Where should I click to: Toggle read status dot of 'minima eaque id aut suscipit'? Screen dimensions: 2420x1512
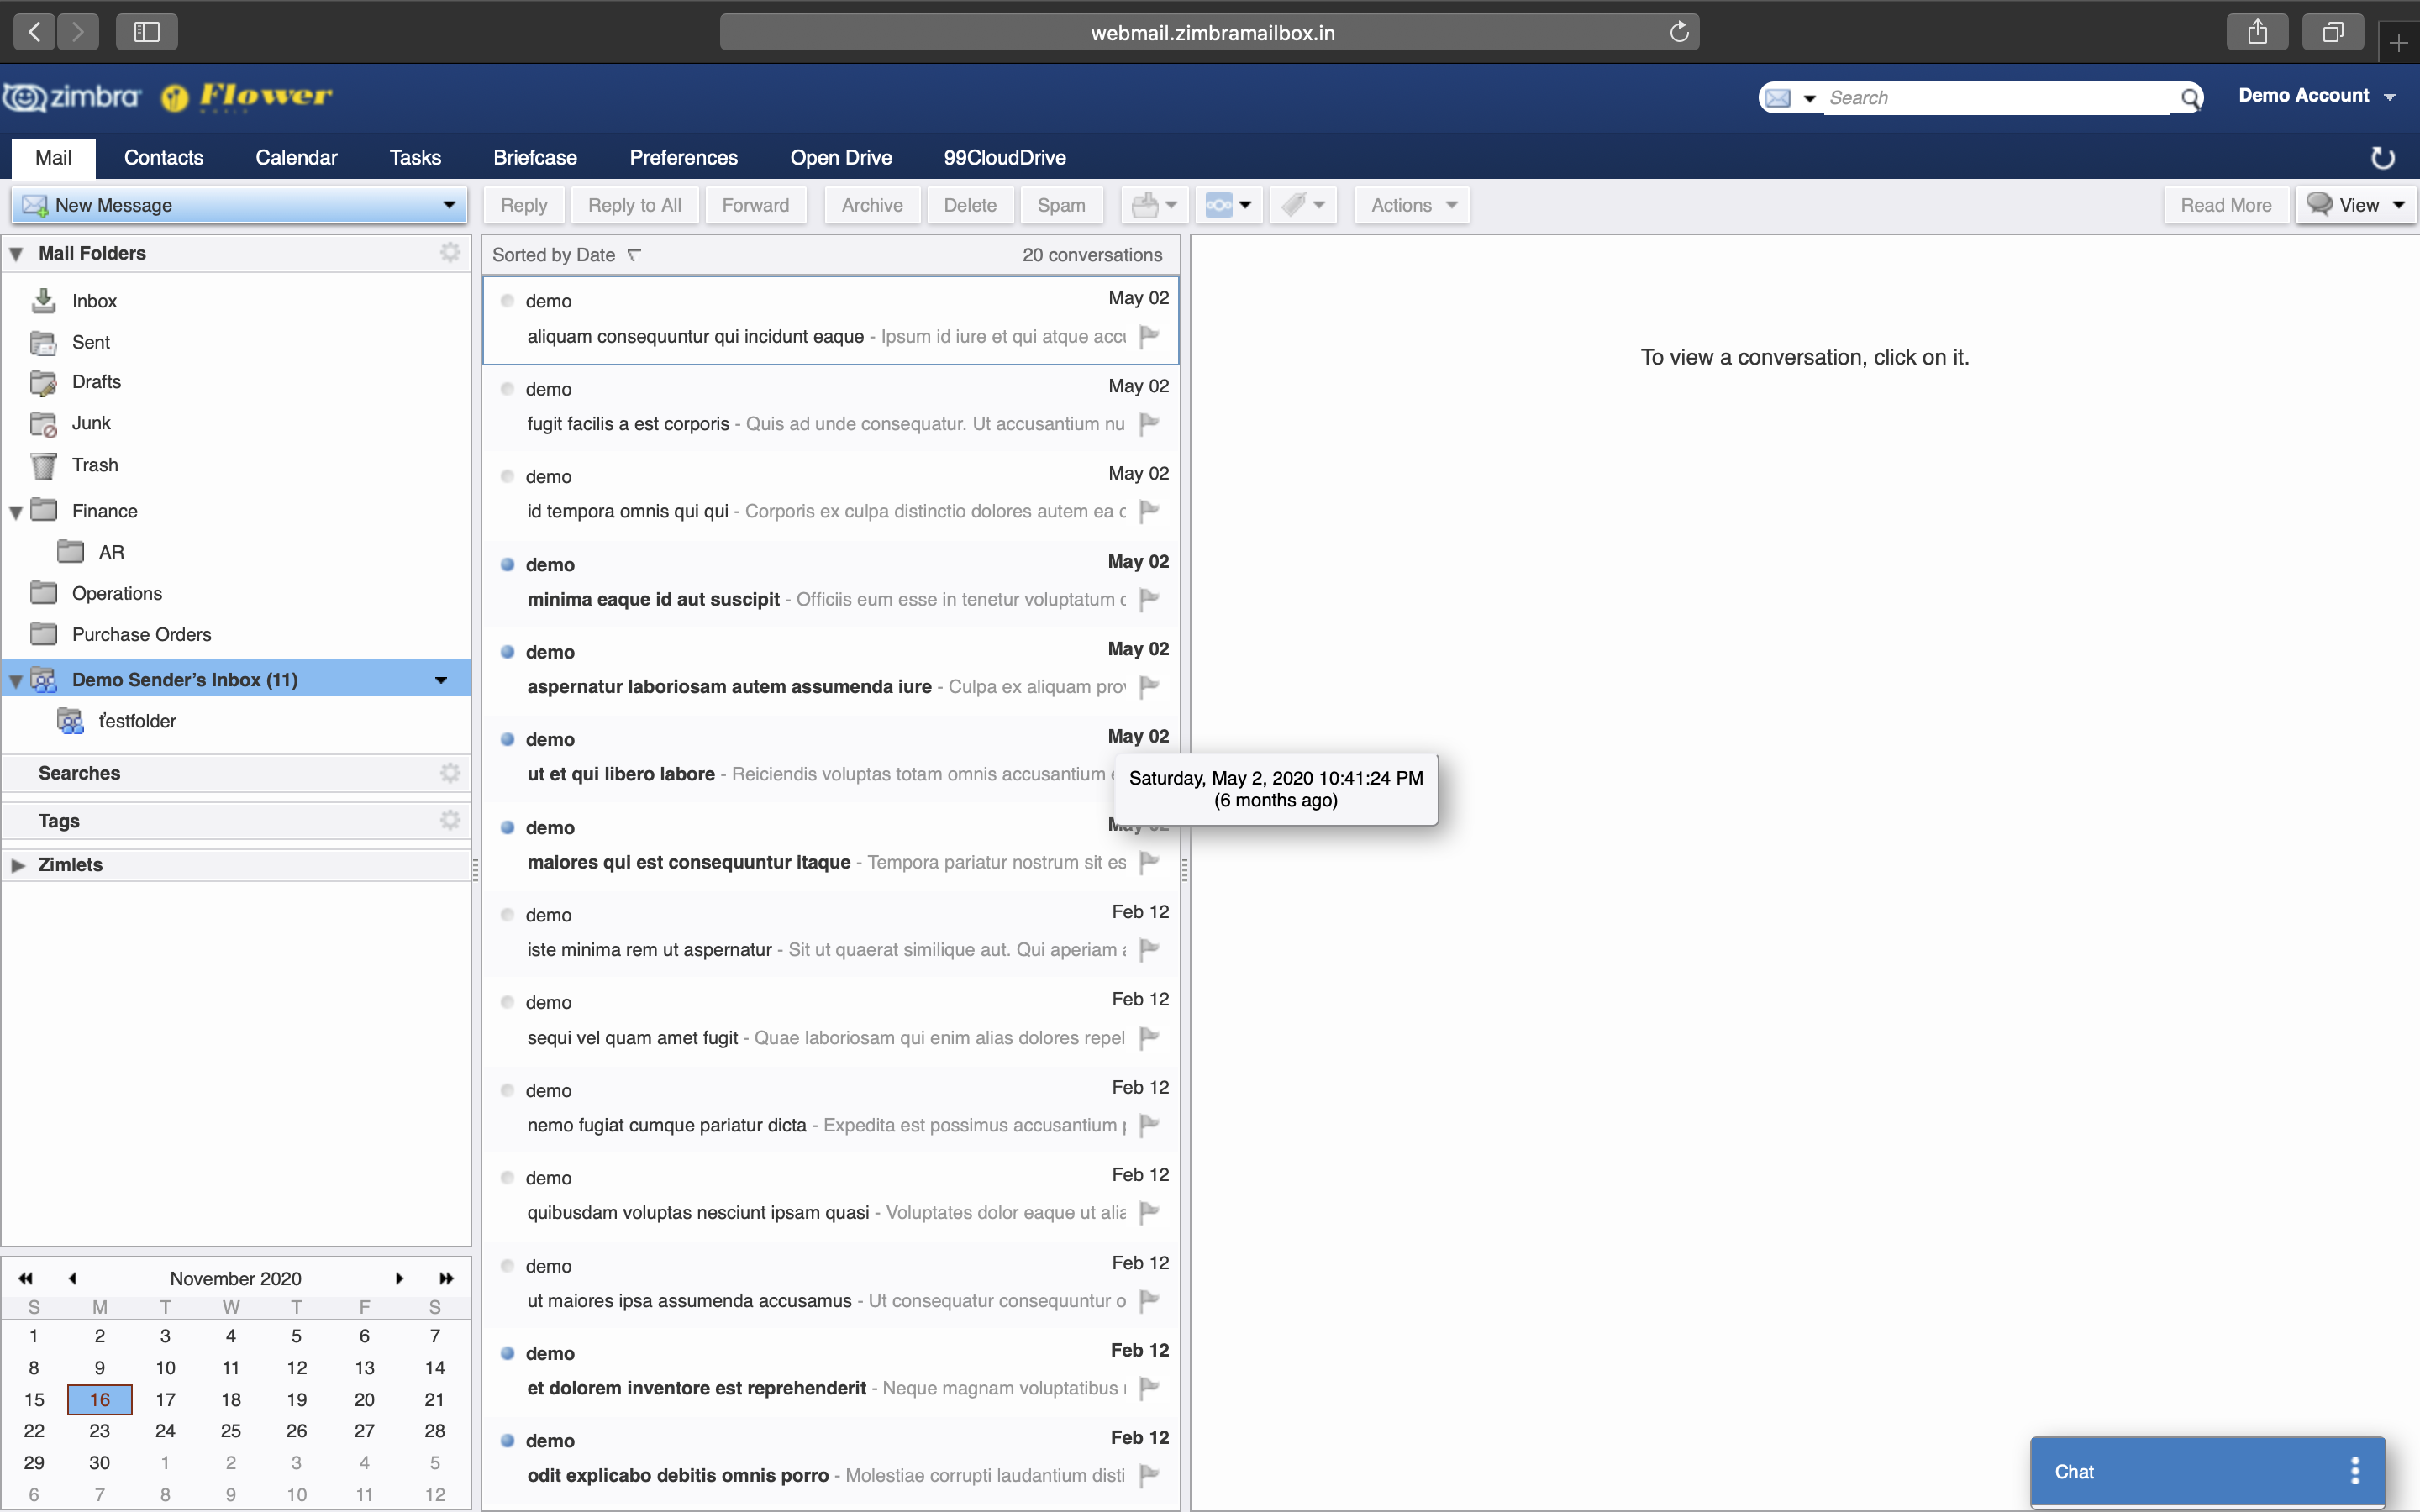507,564
